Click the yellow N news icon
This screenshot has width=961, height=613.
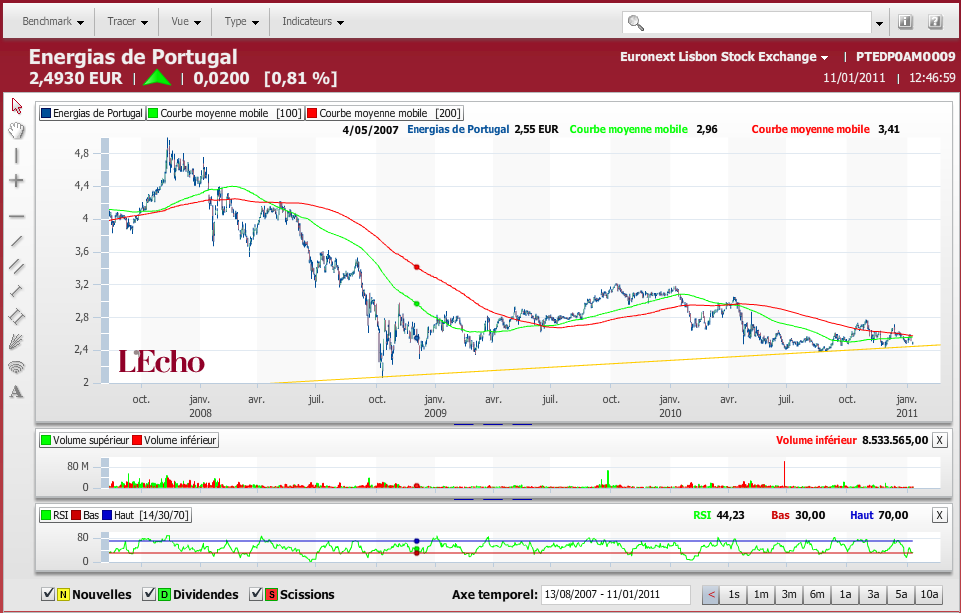pos(63,594)
